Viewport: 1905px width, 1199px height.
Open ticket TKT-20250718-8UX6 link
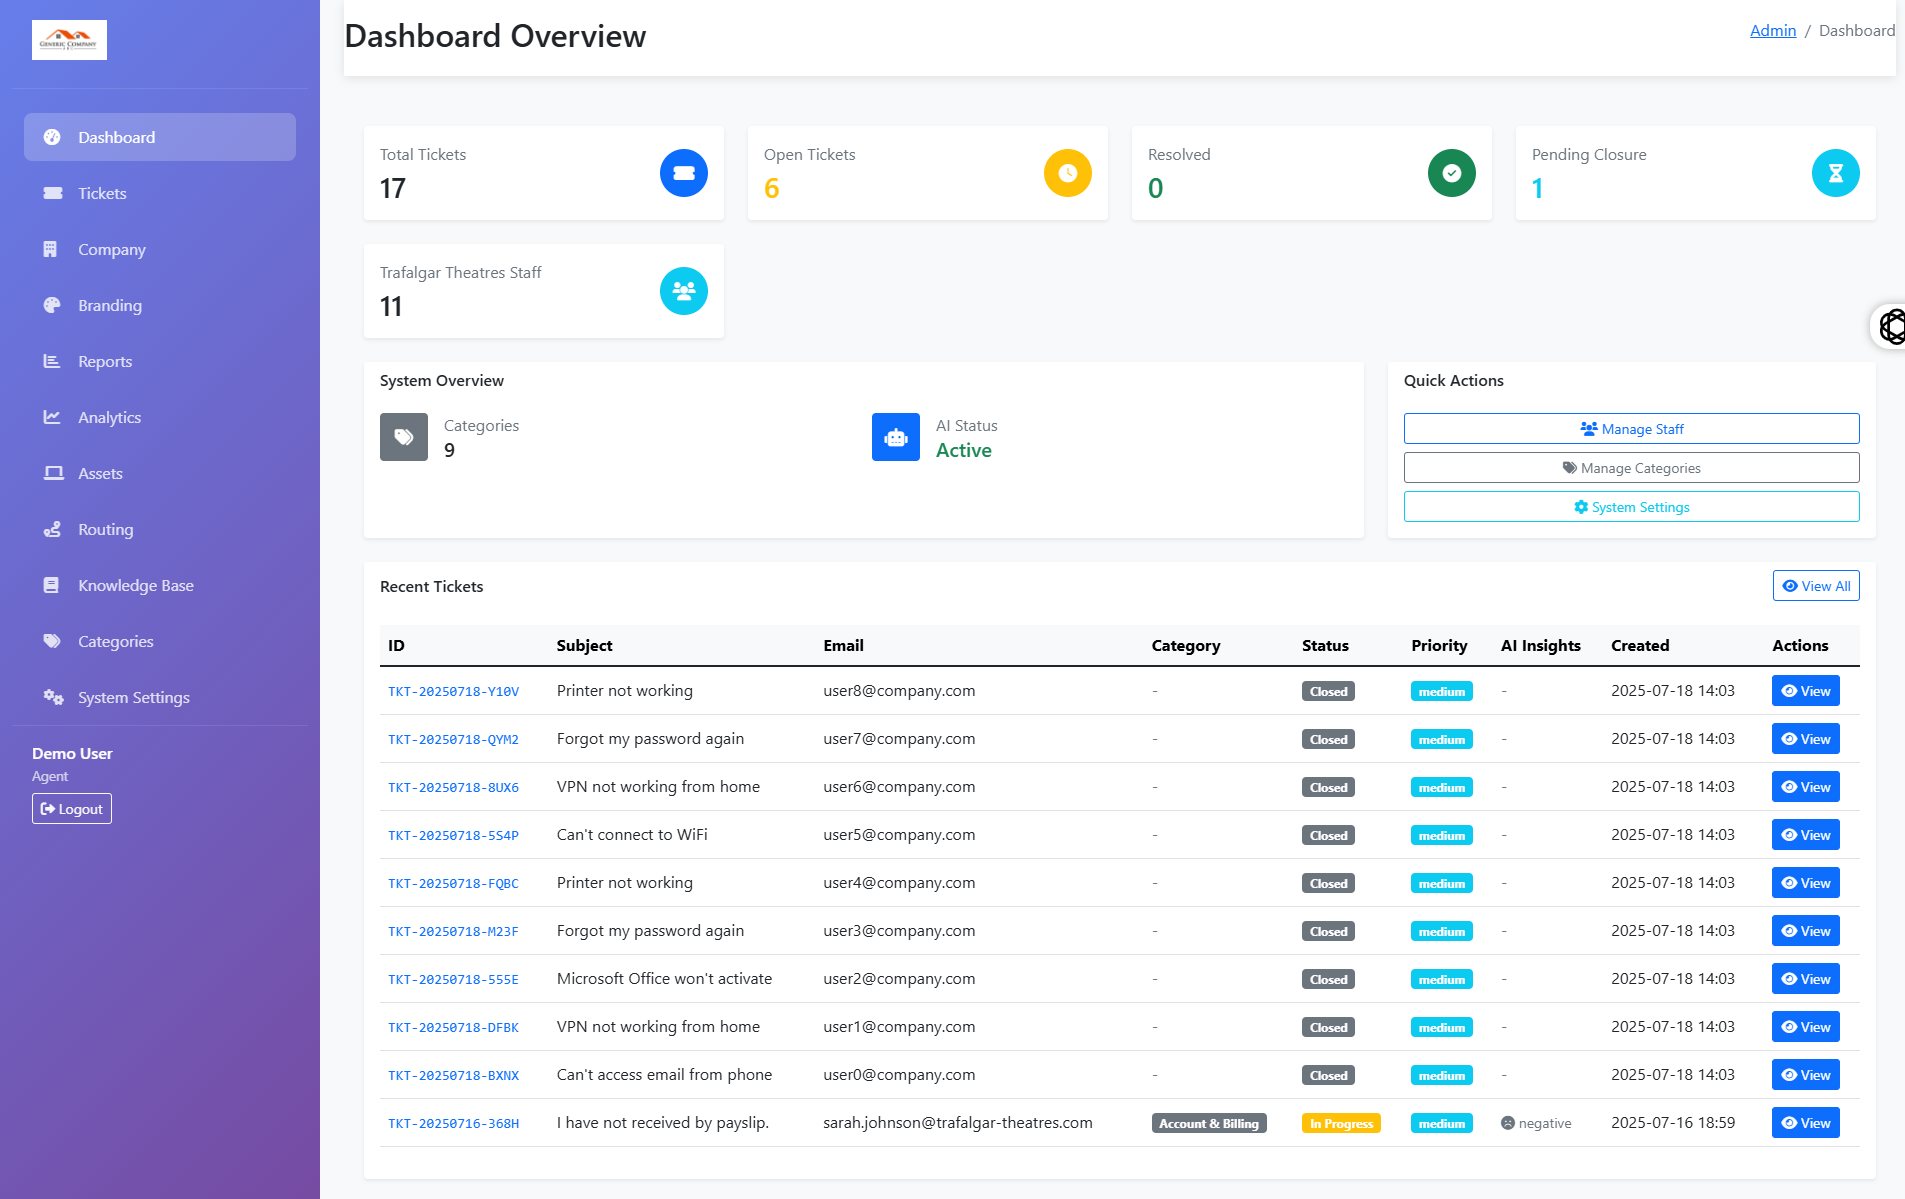coord(453,787)
